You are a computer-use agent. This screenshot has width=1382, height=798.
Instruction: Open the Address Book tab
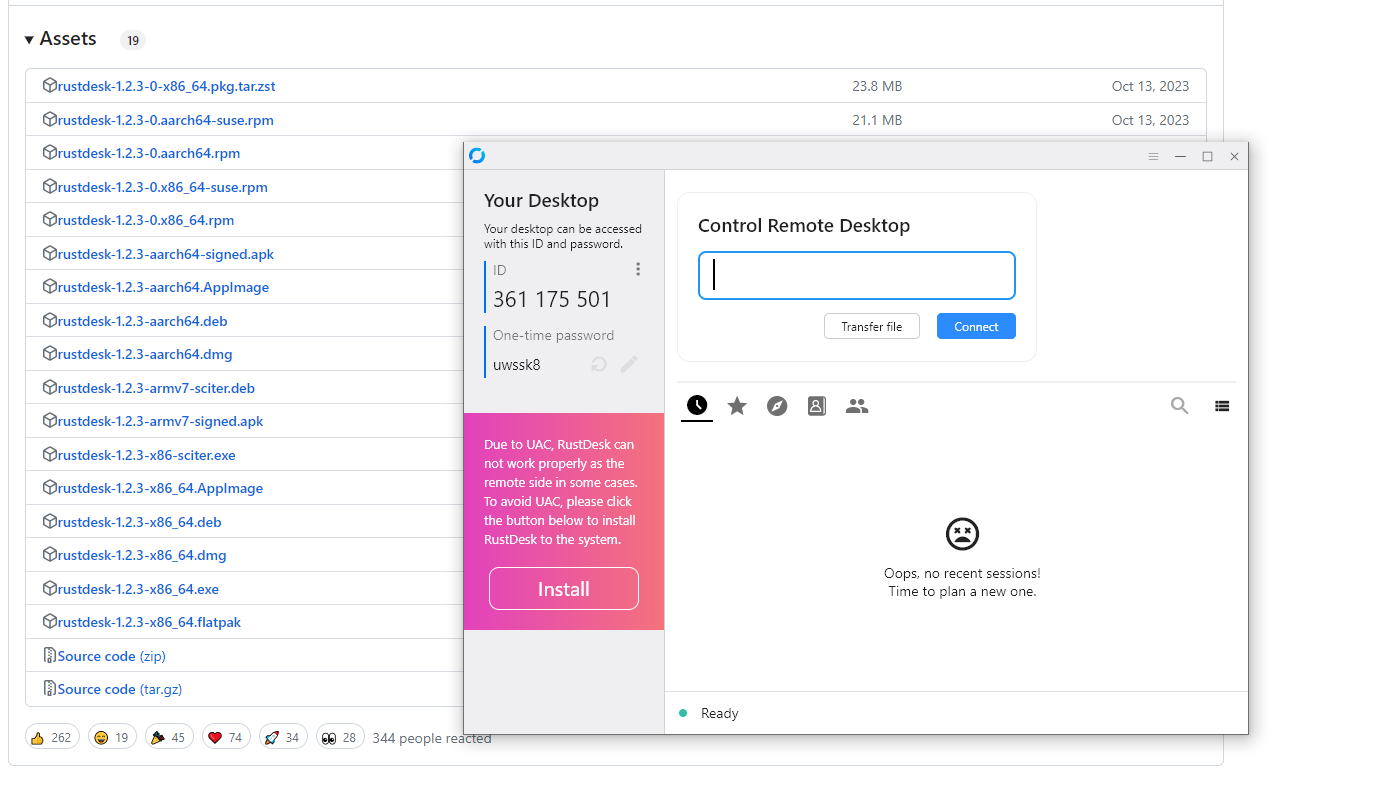(817, 405)
